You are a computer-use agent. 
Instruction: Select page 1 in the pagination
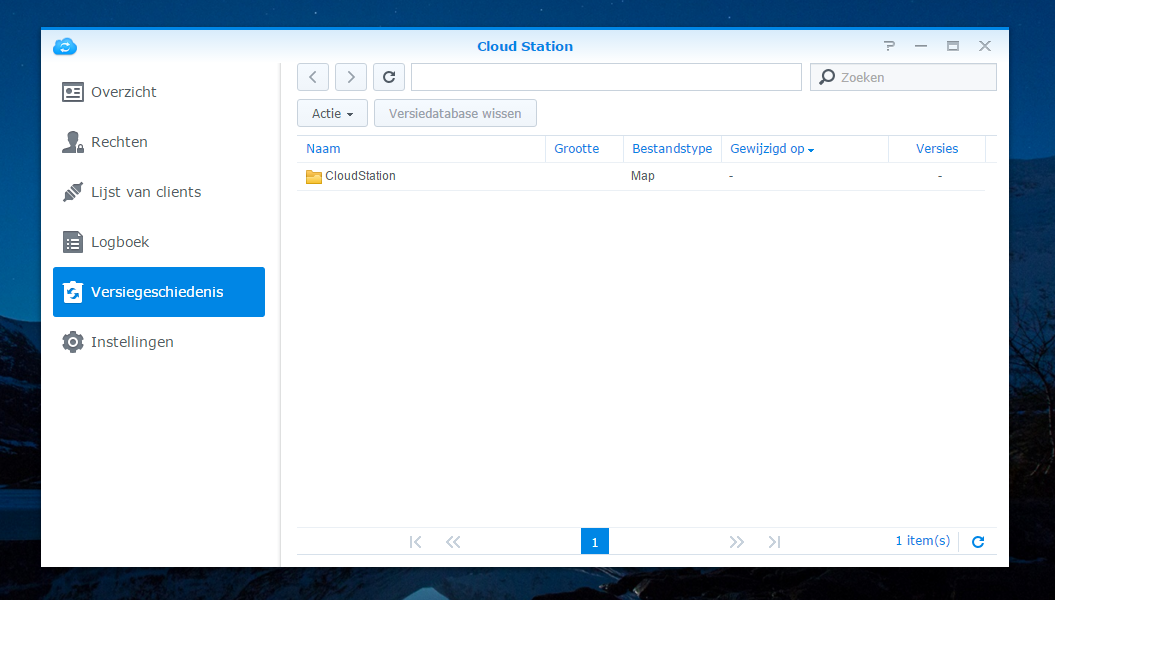point(595,542)
